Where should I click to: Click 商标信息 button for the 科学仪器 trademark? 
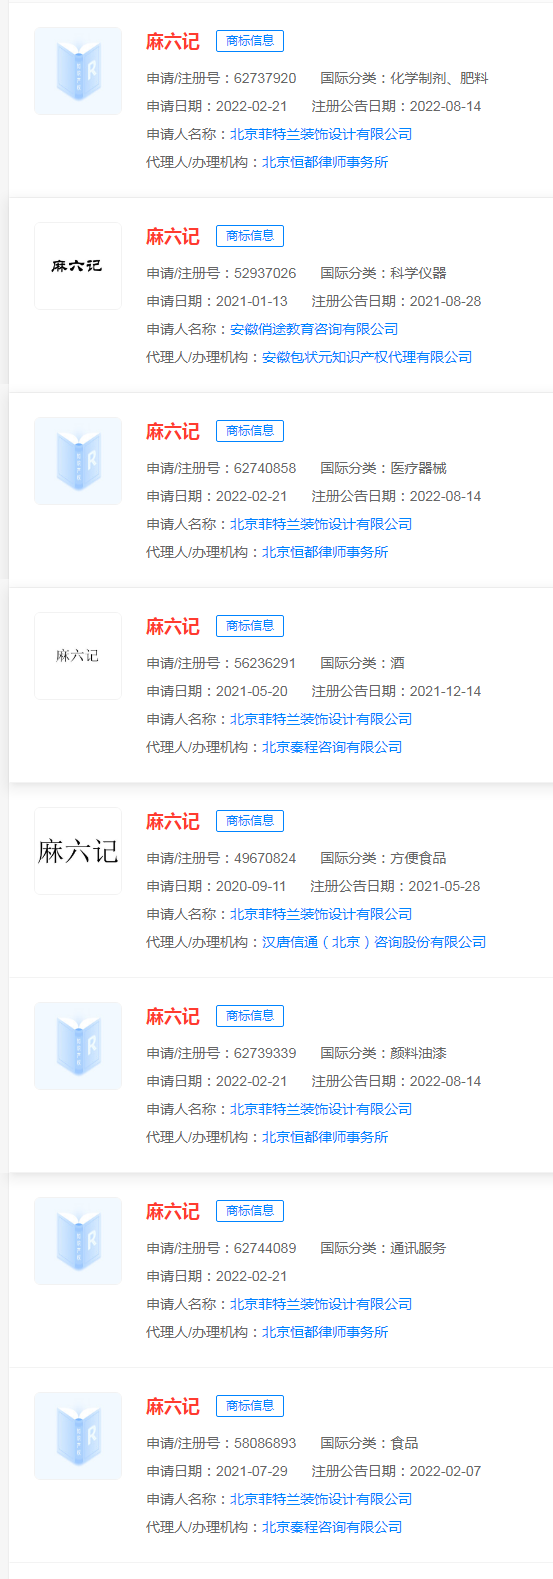250,236
